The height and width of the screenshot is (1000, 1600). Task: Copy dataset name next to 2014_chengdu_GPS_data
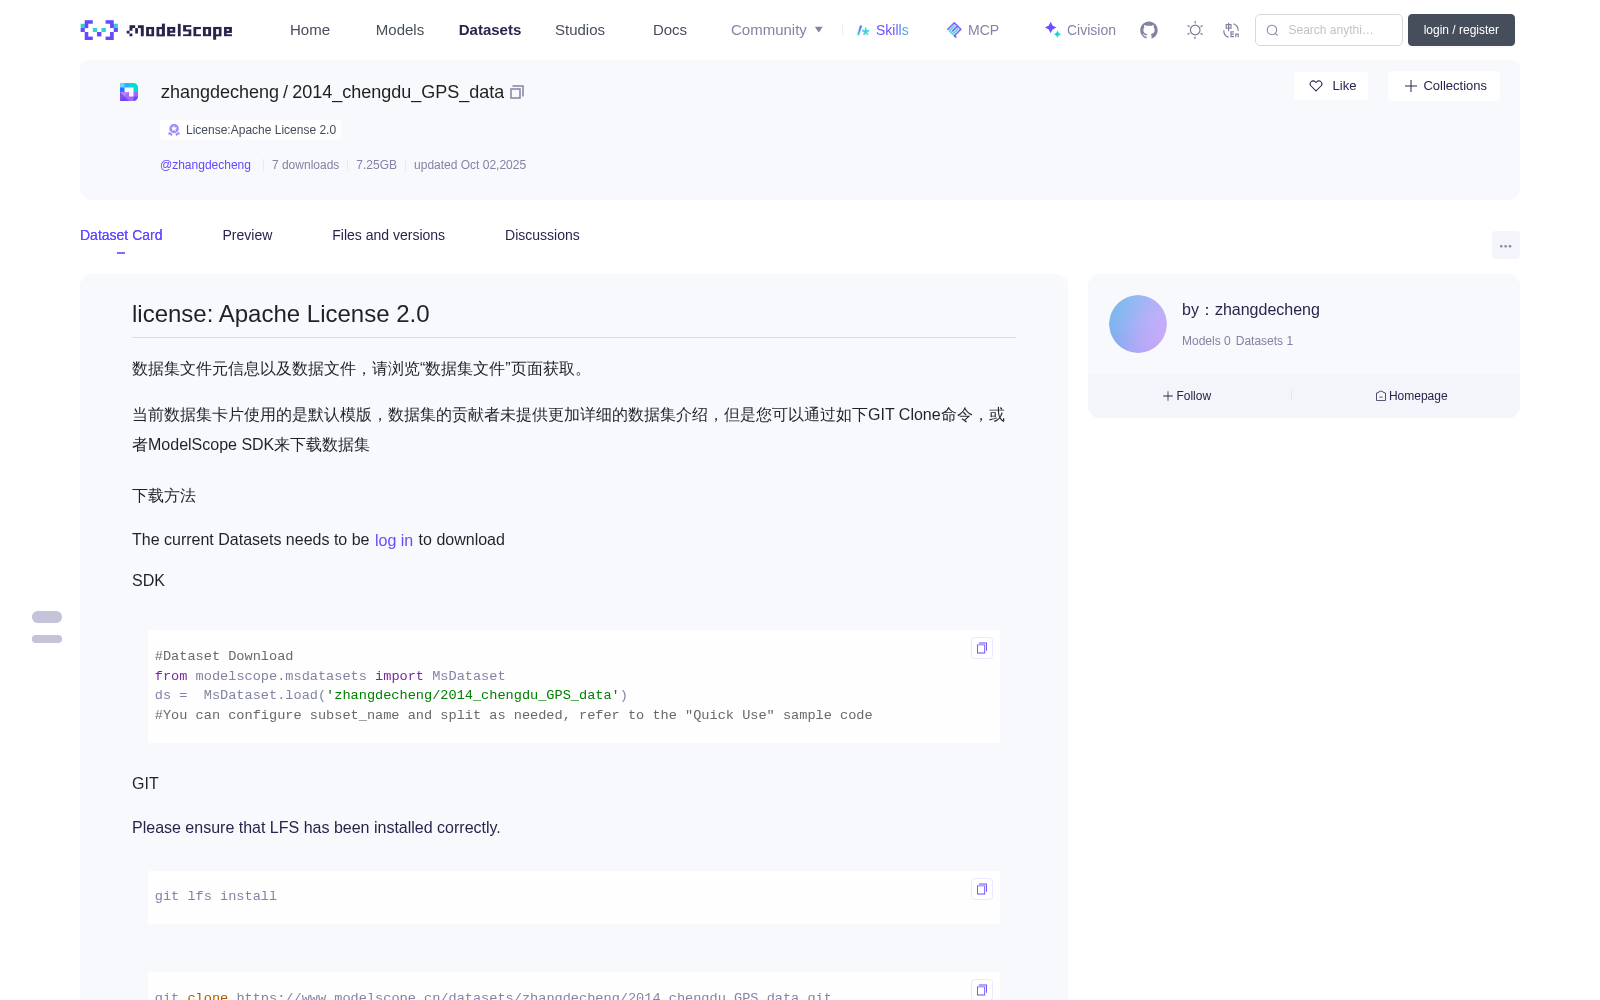517,92
